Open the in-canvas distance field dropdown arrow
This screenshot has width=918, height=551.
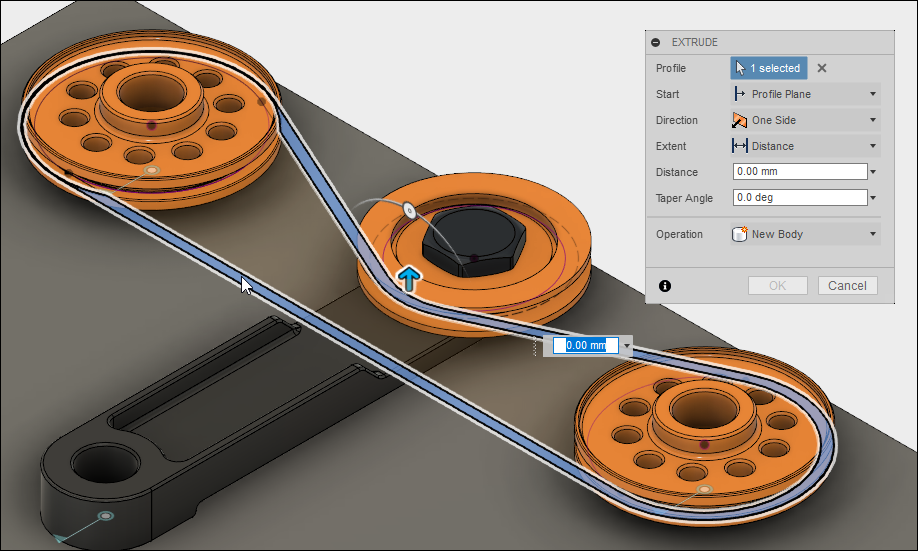tap(627, 345)
